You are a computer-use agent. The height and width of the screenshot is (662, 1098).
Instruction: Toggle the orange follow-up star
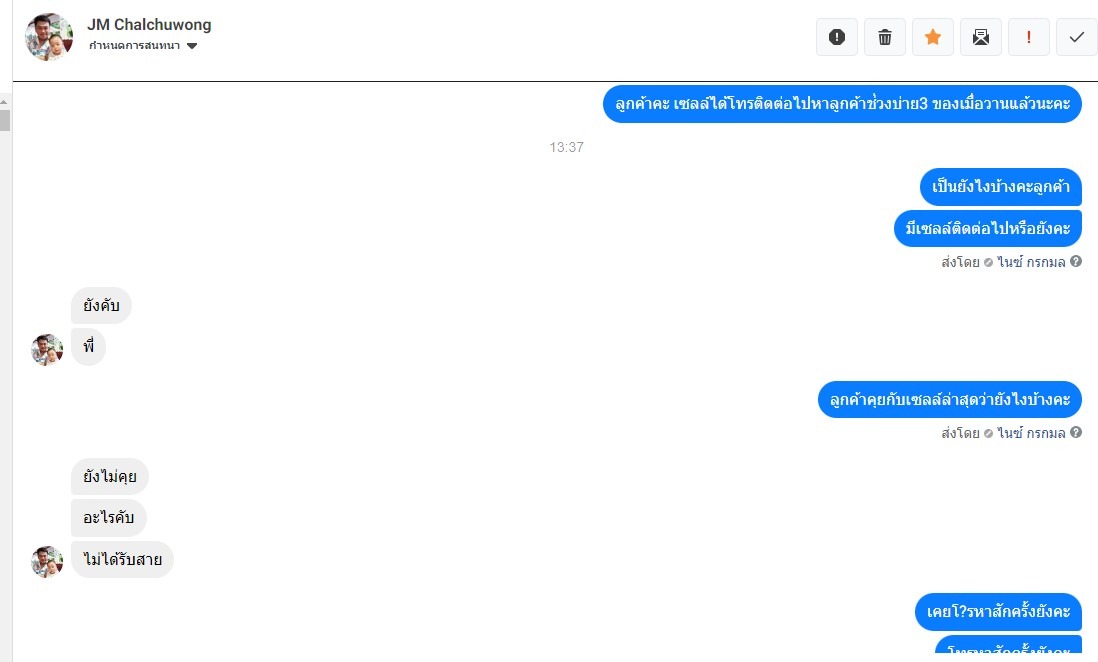[x=933, y=37]
